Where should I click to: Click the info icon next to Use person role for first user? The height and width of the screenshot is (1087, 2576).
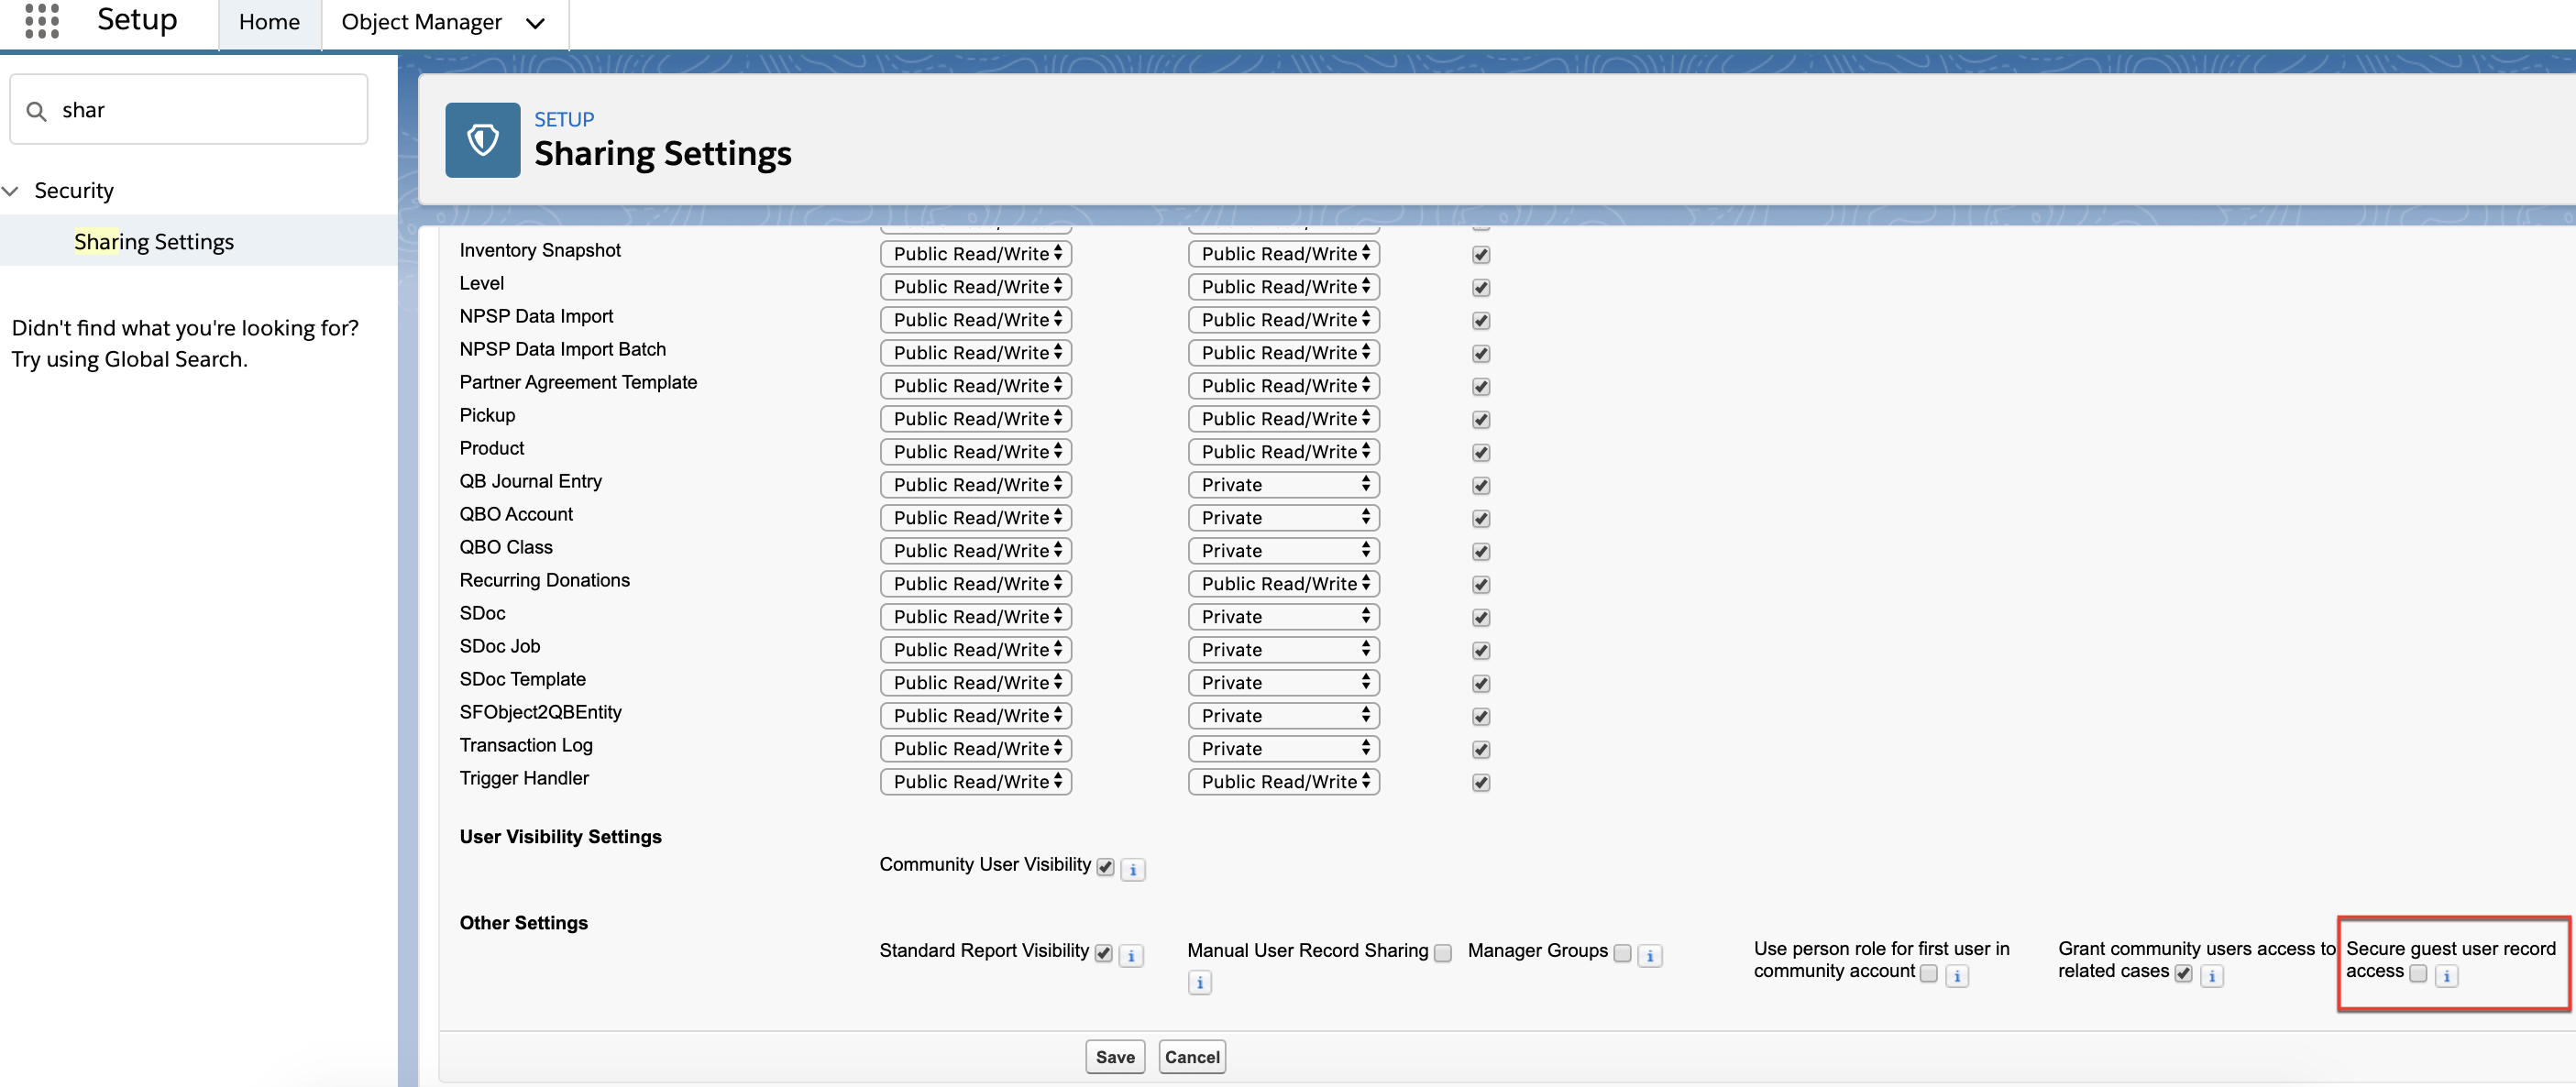pos(1960,972)
